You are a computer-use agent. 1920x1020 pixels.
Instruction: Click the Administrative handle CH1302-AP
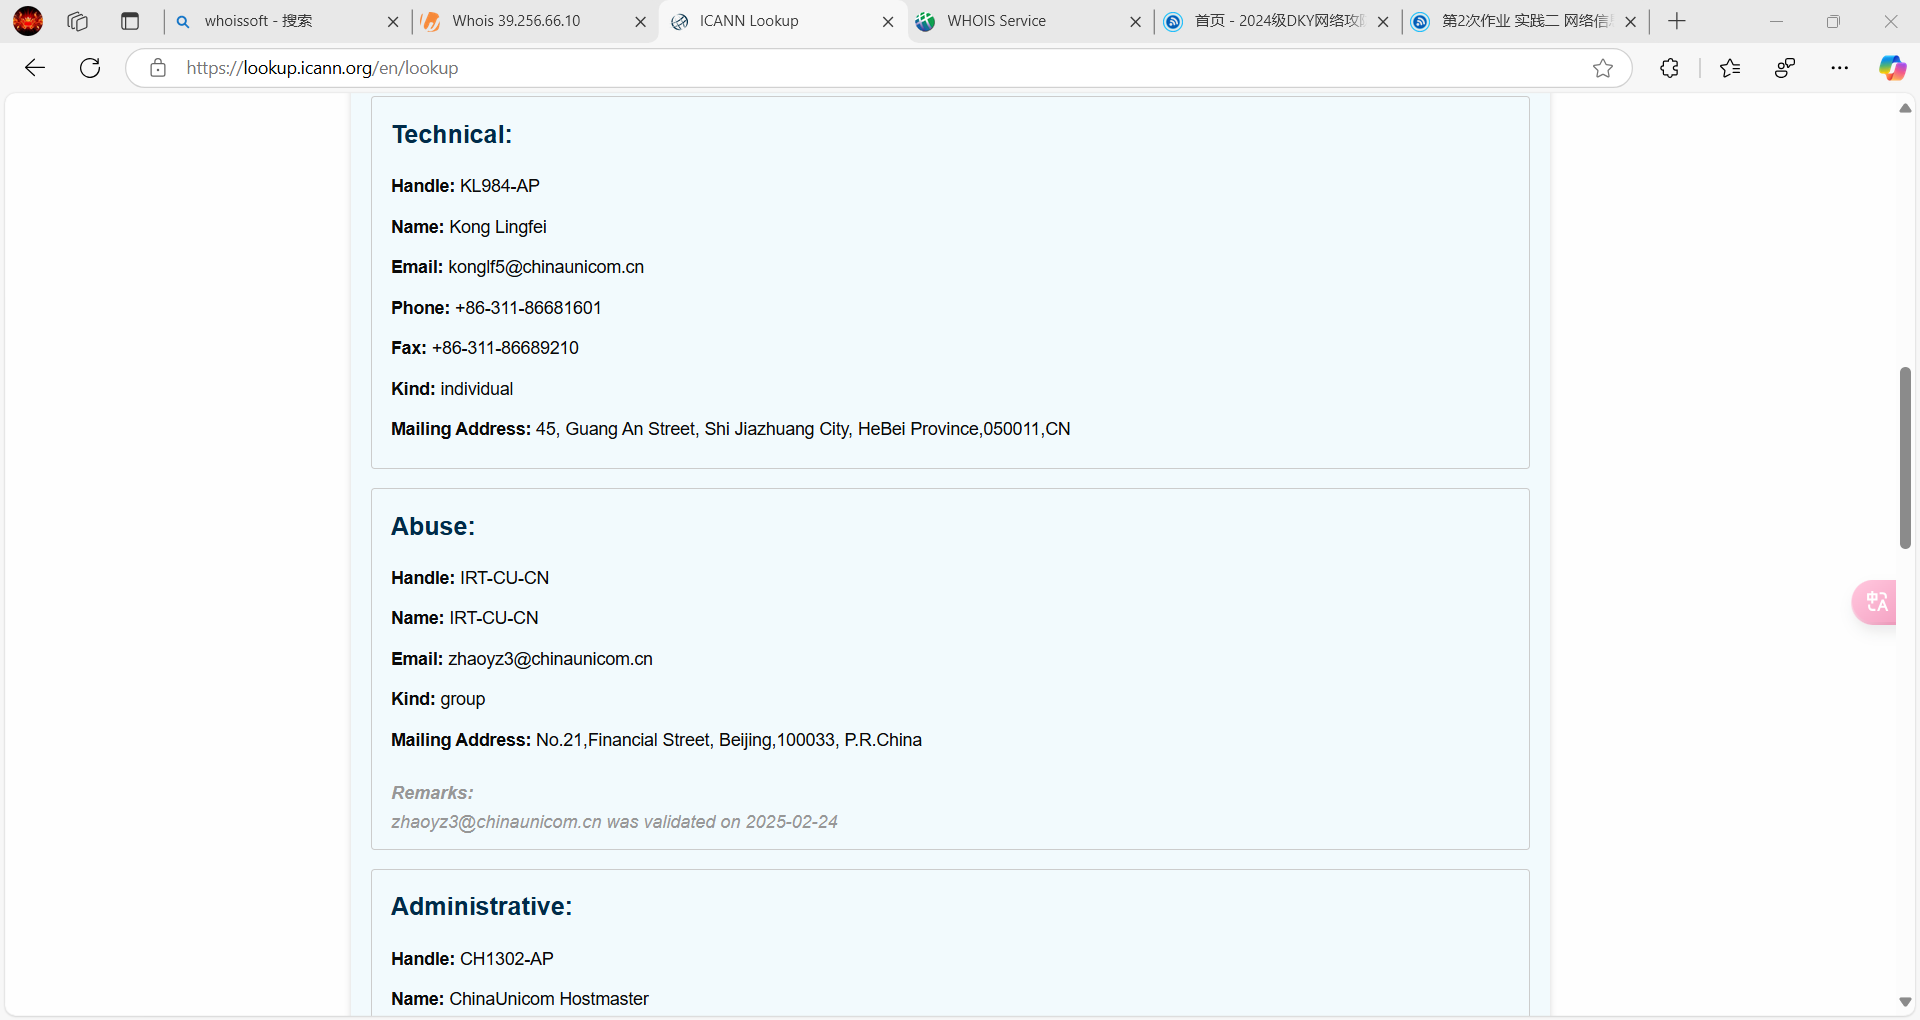tap(507, 959)
